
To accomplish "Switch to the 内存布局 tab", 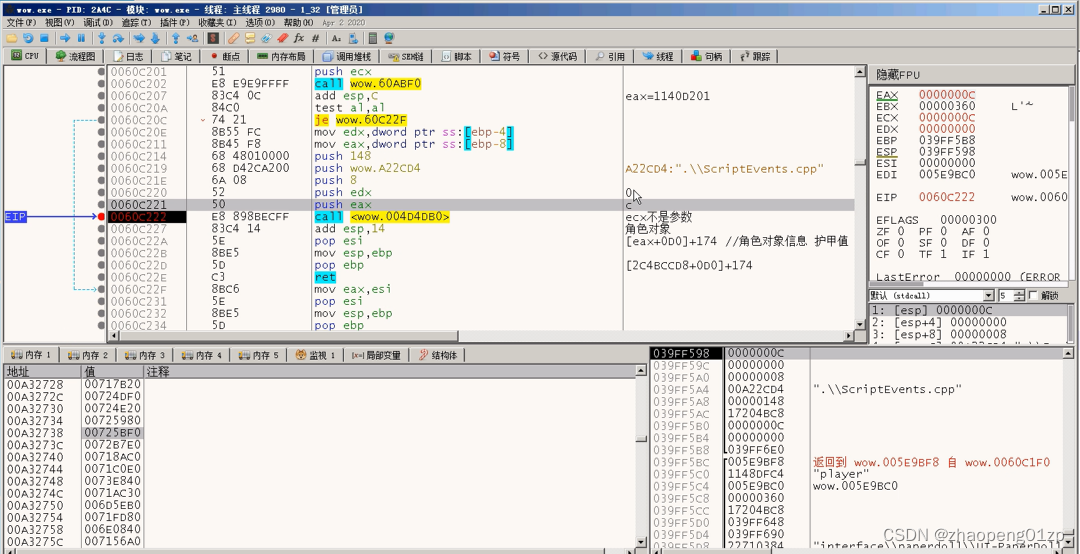I will [x=281, y=57].
